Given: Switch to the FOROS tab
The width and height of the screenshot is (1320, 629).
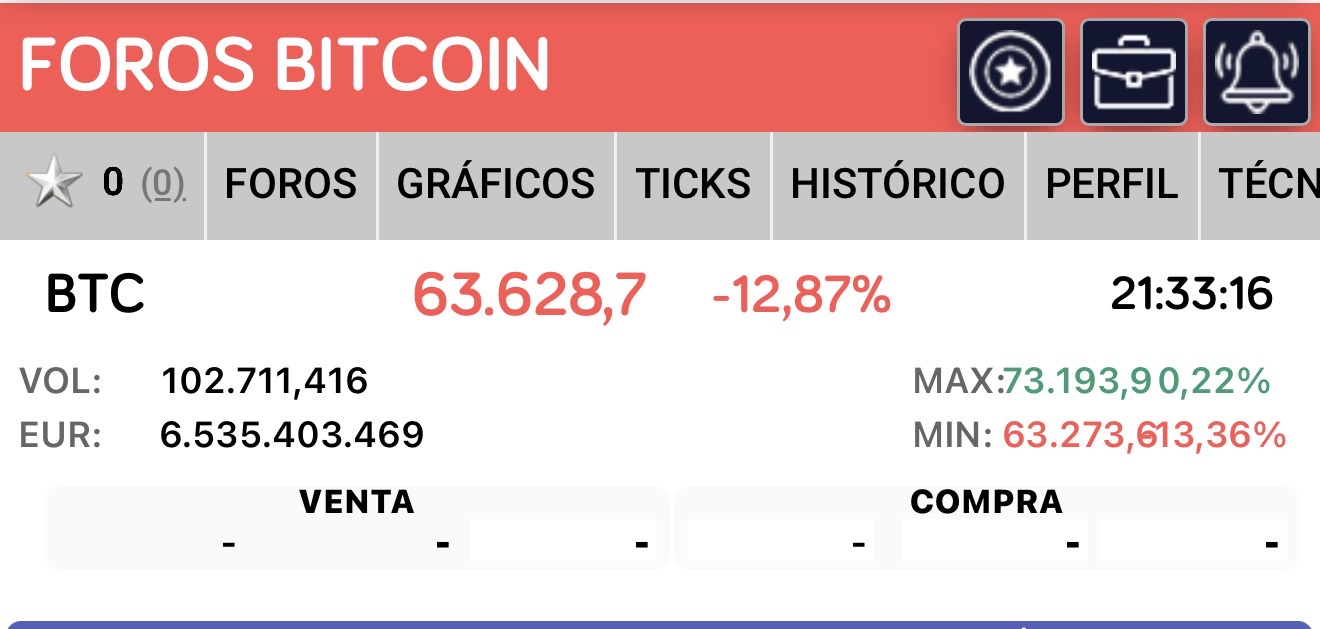Looking at the screenshot, I should 291,185.
